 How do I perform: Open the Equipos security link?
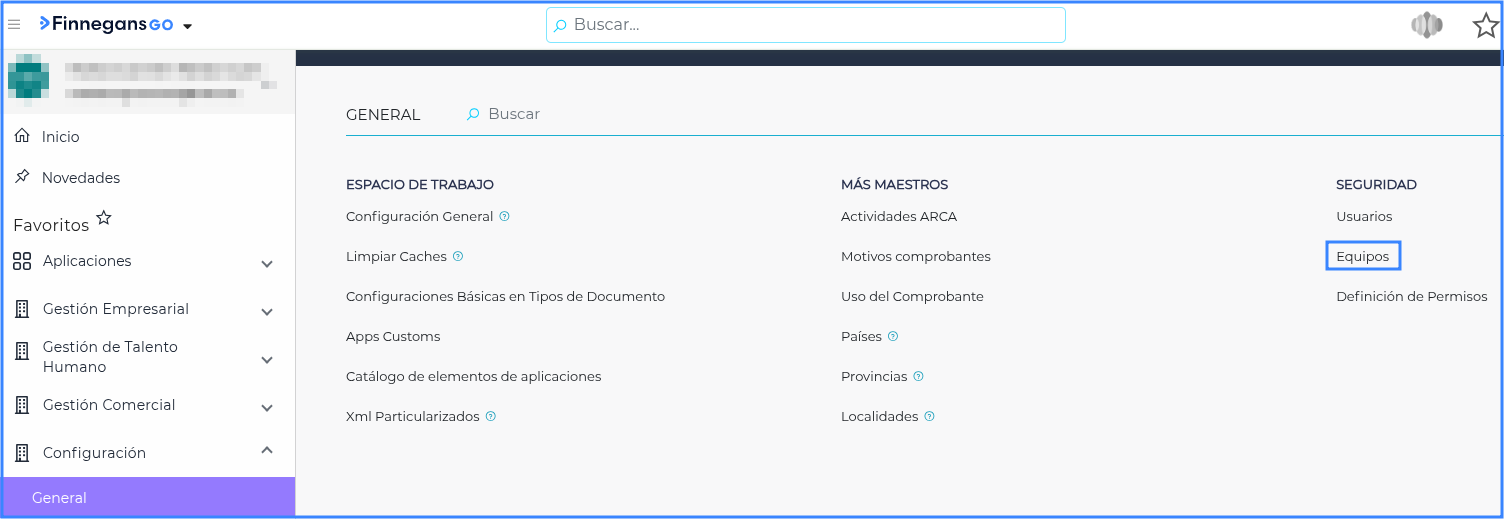coord(1362,256)
